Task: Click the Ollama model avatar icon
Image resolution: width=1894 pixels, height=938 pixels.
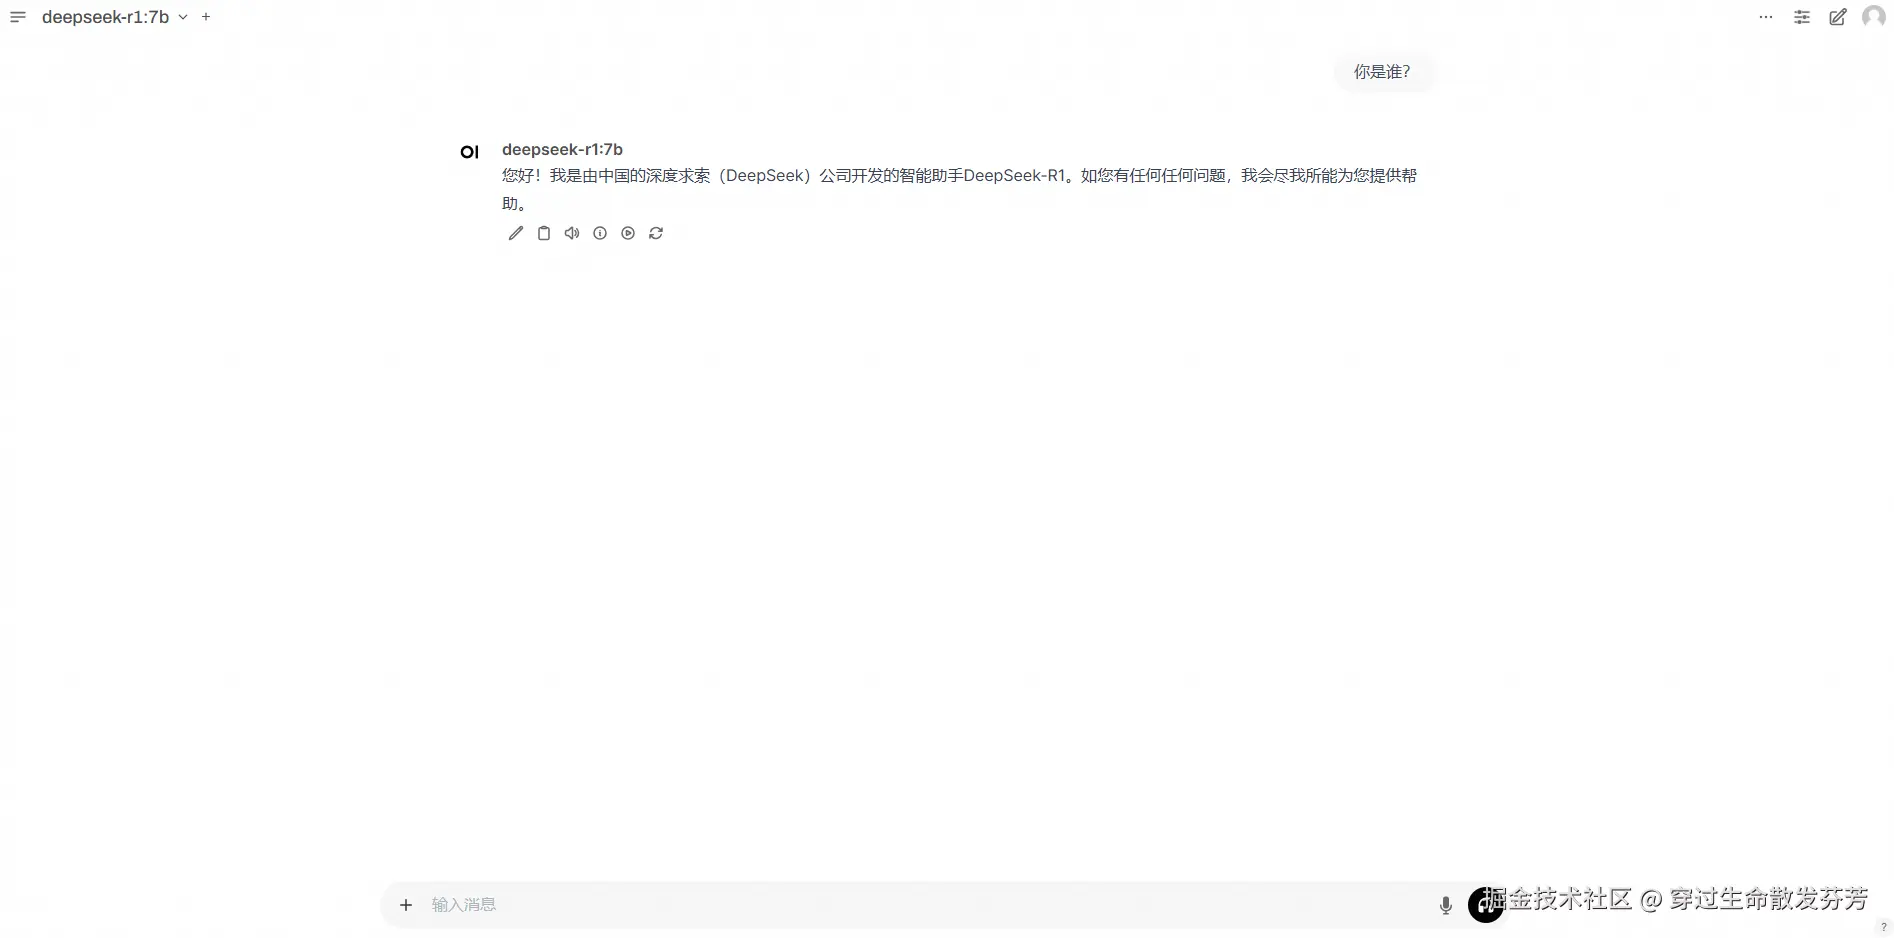Action: 470,152
